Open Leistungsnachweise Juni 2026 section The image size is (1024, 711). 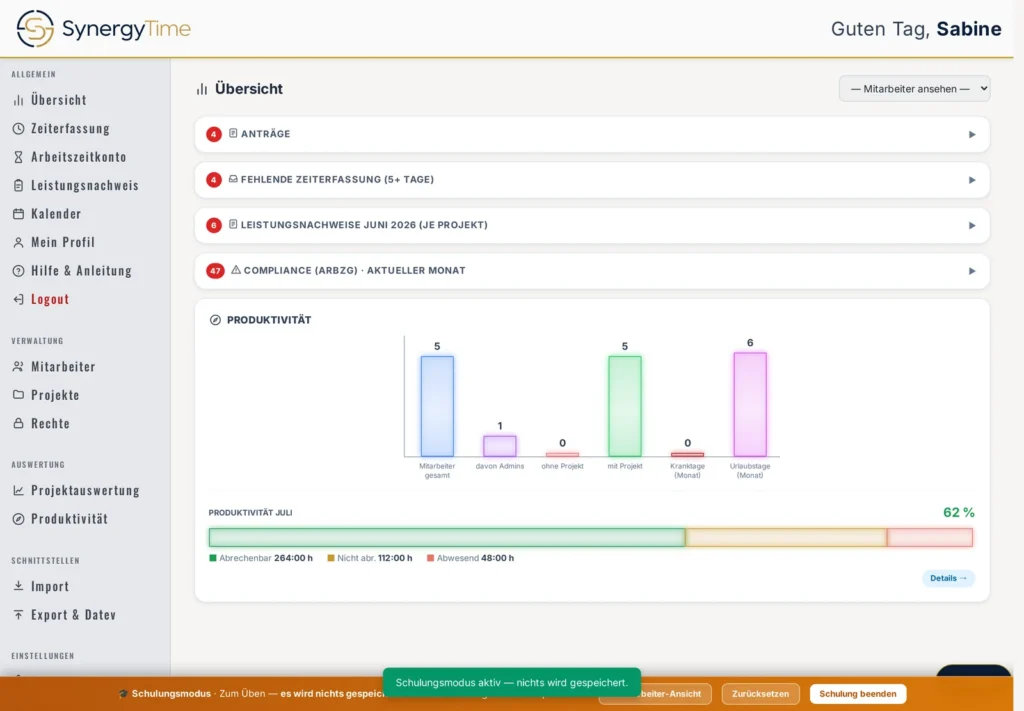click(592, 225)
